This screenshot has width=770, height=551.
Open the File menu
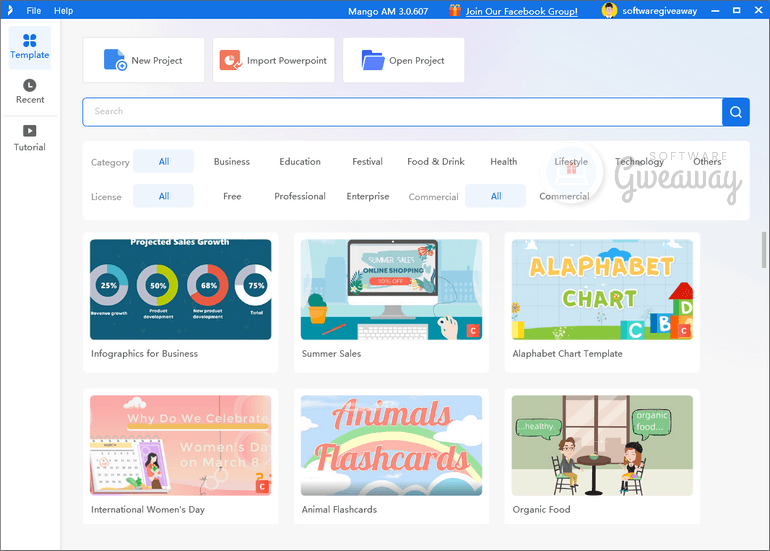pyautogui.click(x=34, y=10)
